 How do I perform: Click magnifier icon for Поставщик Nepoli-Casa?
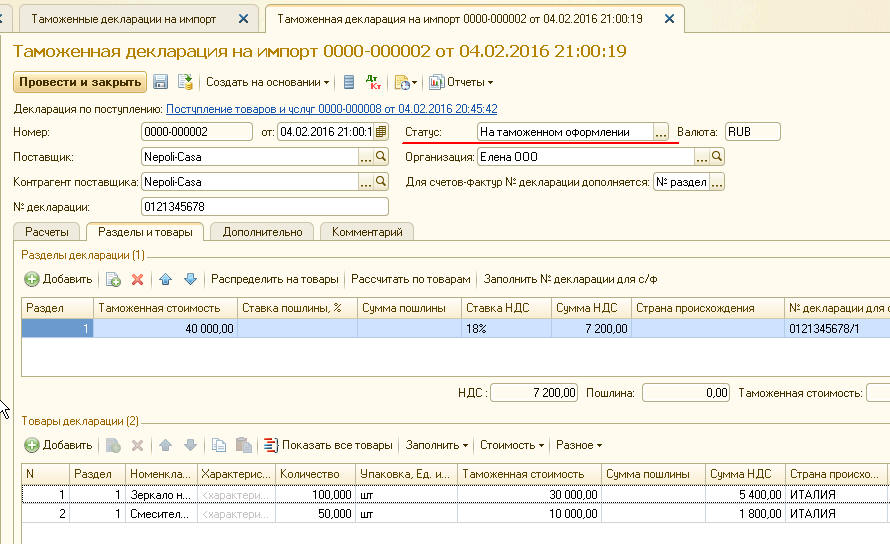coord(381,157)
